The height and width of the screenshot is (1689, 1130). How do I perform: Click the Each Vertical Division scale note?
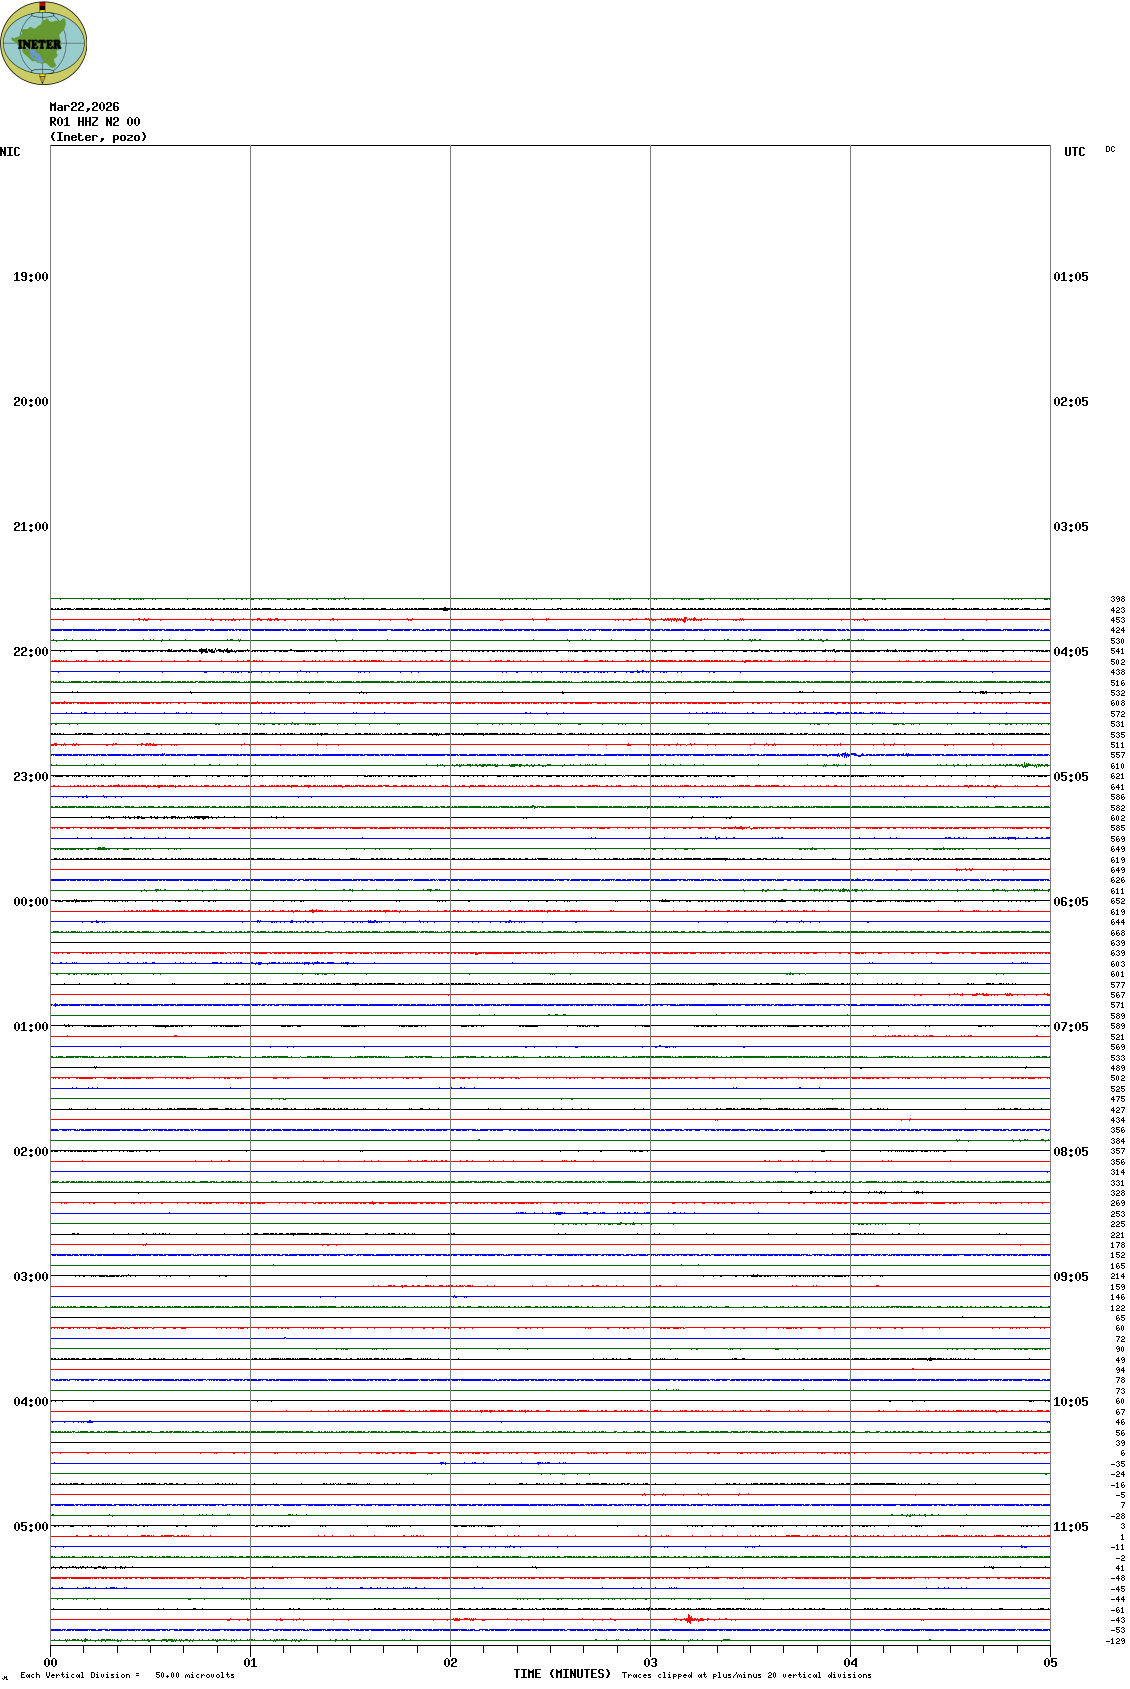[127, 1675]
